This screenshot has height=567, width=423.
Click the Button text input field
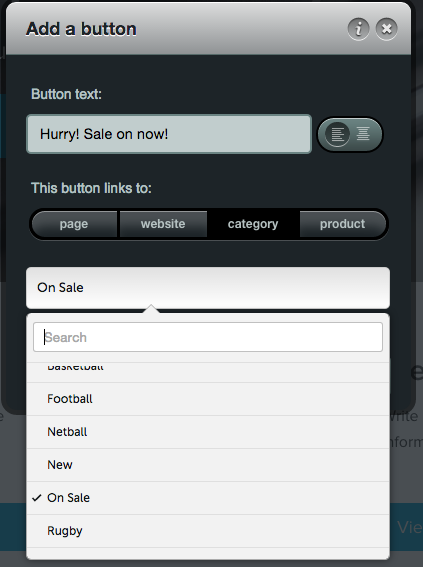pos(169,134)
